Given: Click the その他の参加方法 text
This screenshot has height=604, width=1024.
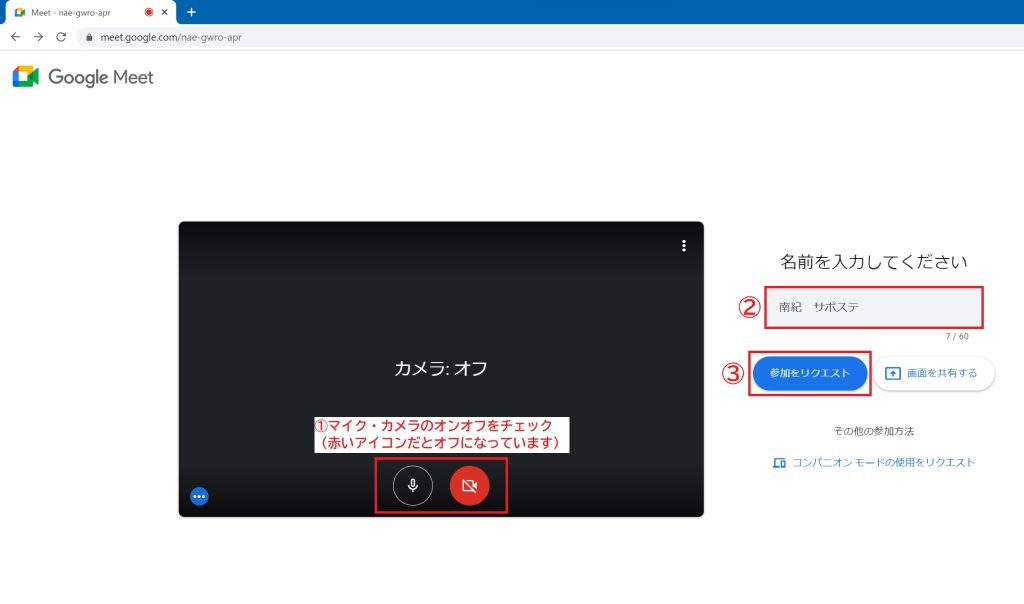Looking at the screenshot, I should [x=874, y=431].
